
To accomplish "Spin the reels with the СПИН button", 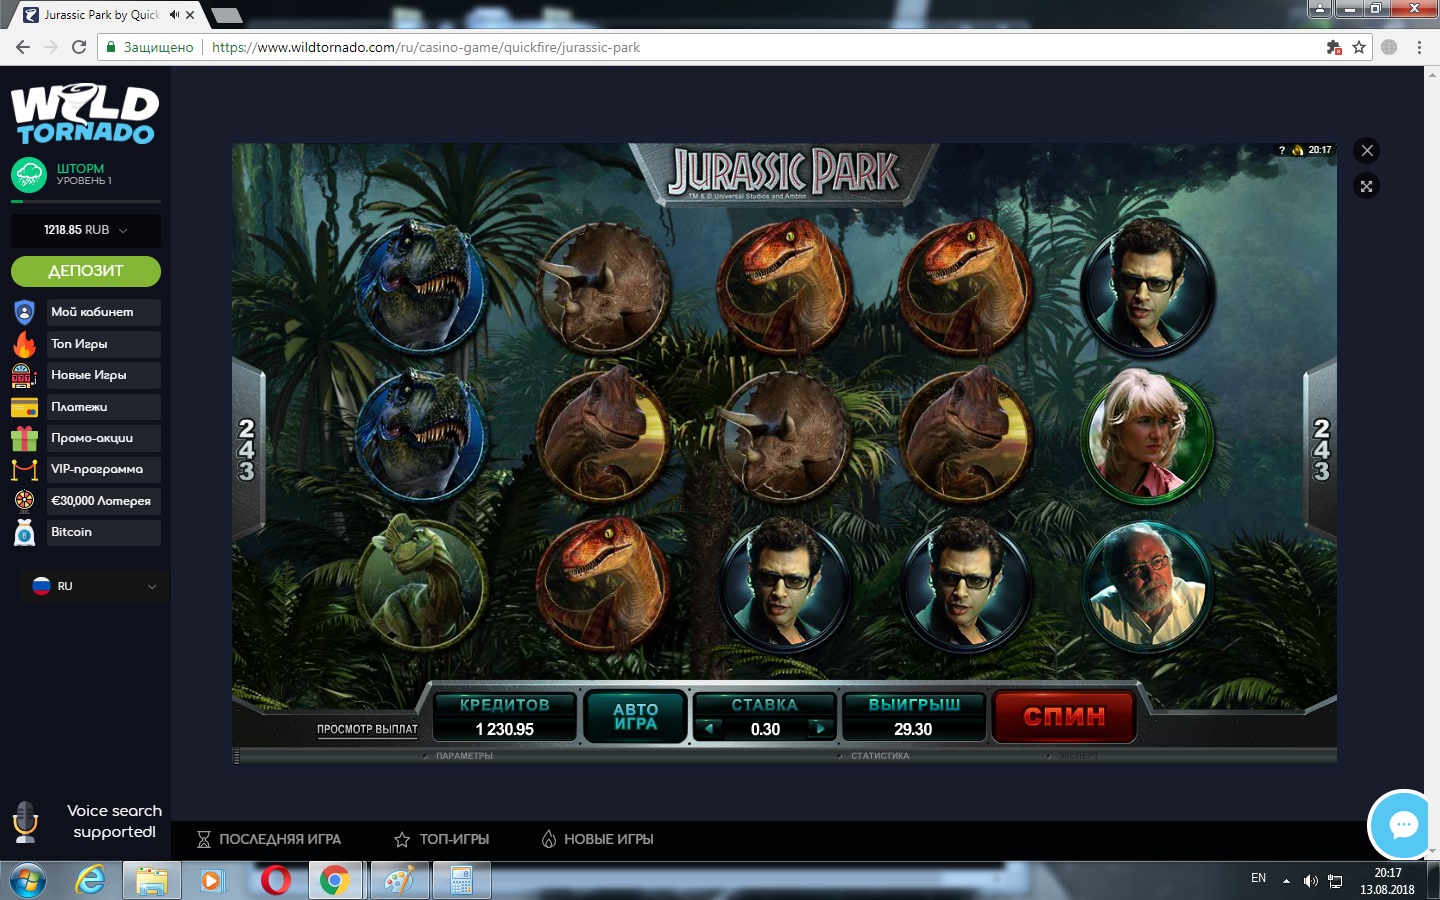I will tap(1064, 716).
